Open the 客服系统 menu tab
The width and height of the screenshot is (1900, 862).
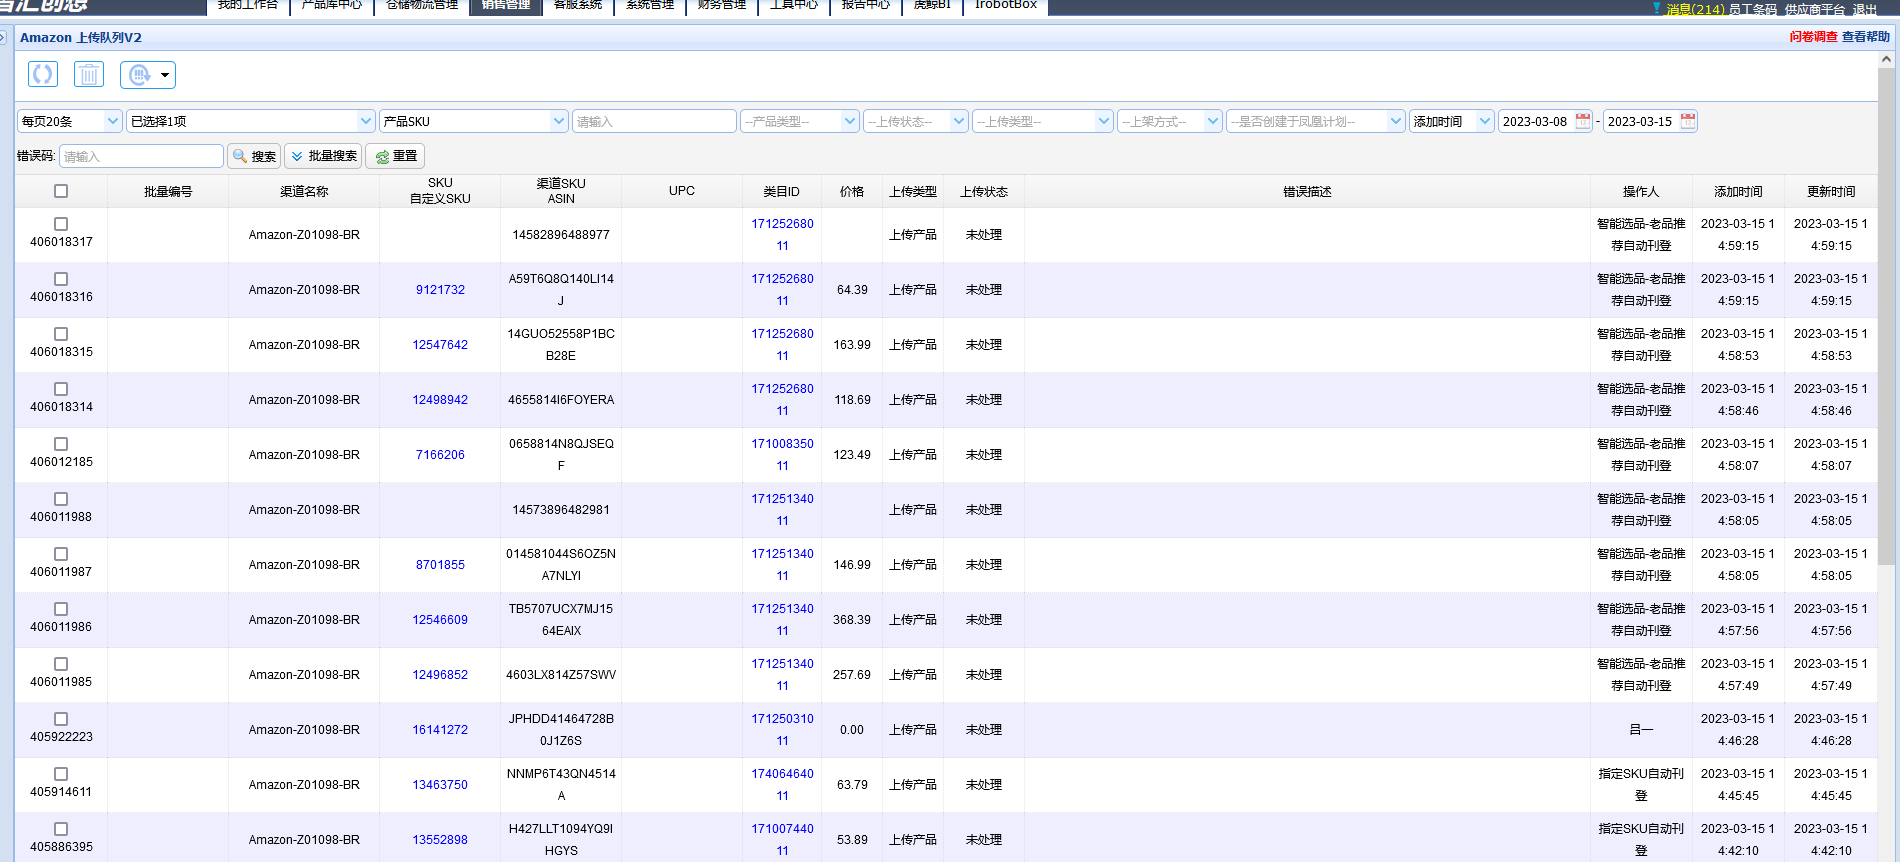[x=578, y=6]
